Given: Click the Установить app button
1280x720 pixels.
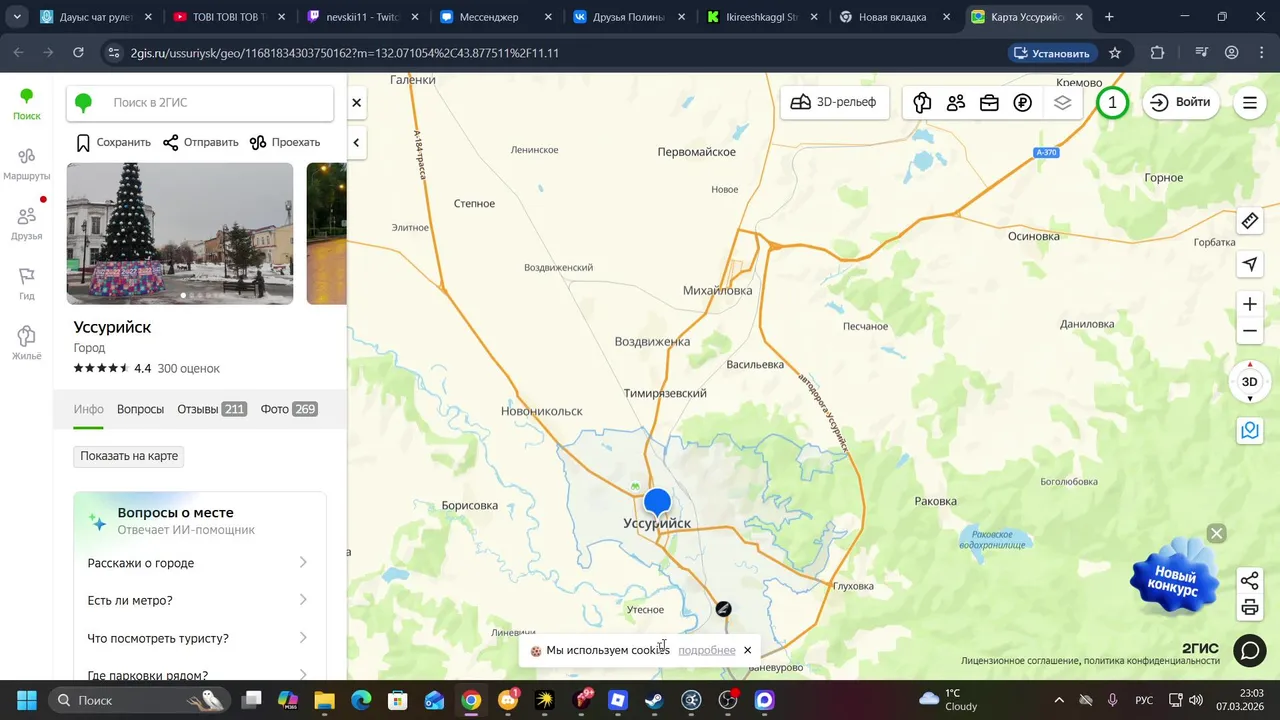Looking at the screenshot, I should click(1051, 53).
